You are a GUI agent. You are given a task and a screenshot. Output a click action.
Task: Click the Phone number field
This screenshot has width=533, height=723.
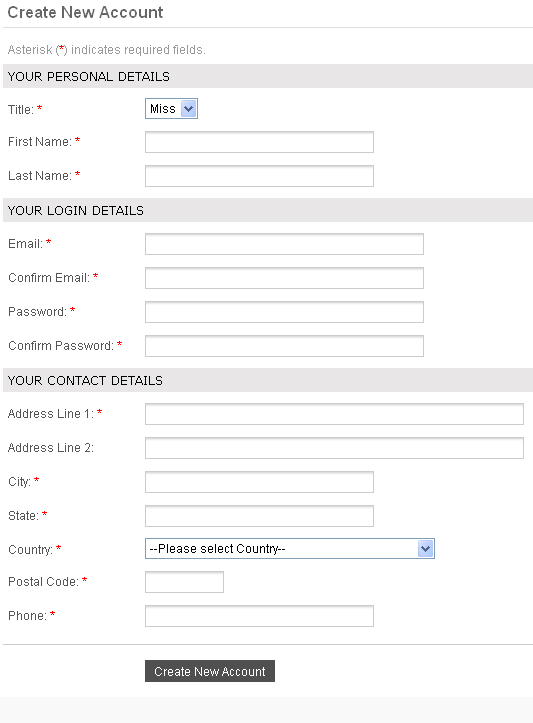point(259,616)
